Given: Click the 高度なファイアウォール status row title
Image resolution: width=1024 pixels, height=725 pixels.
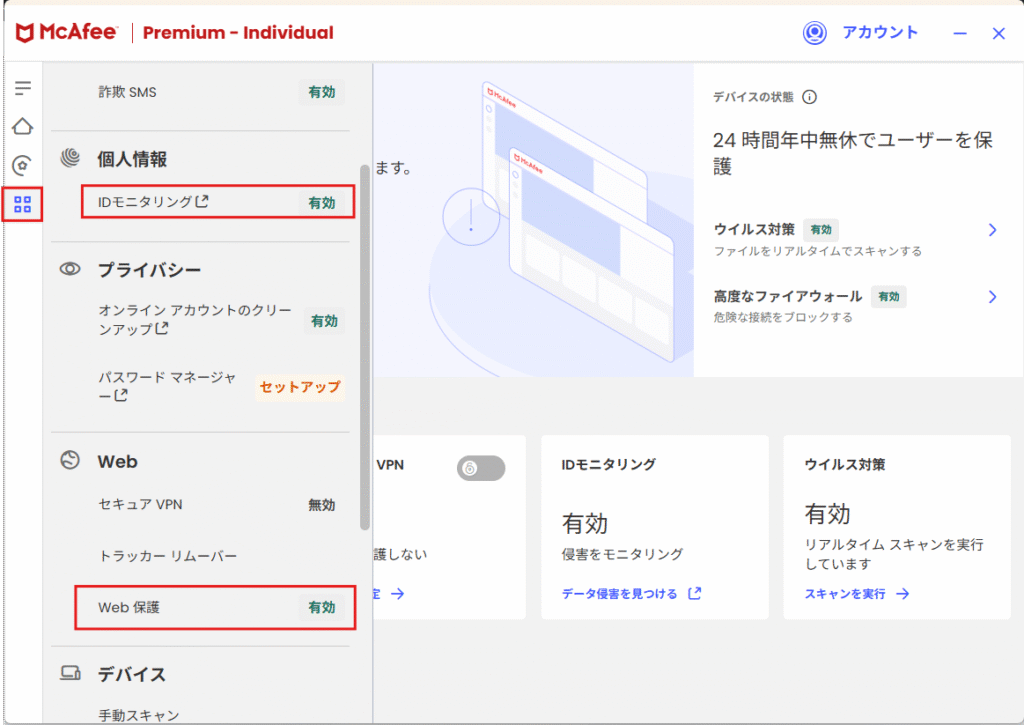Looking at the screenshot, I should pyautogui.click(x=788, y=297).
